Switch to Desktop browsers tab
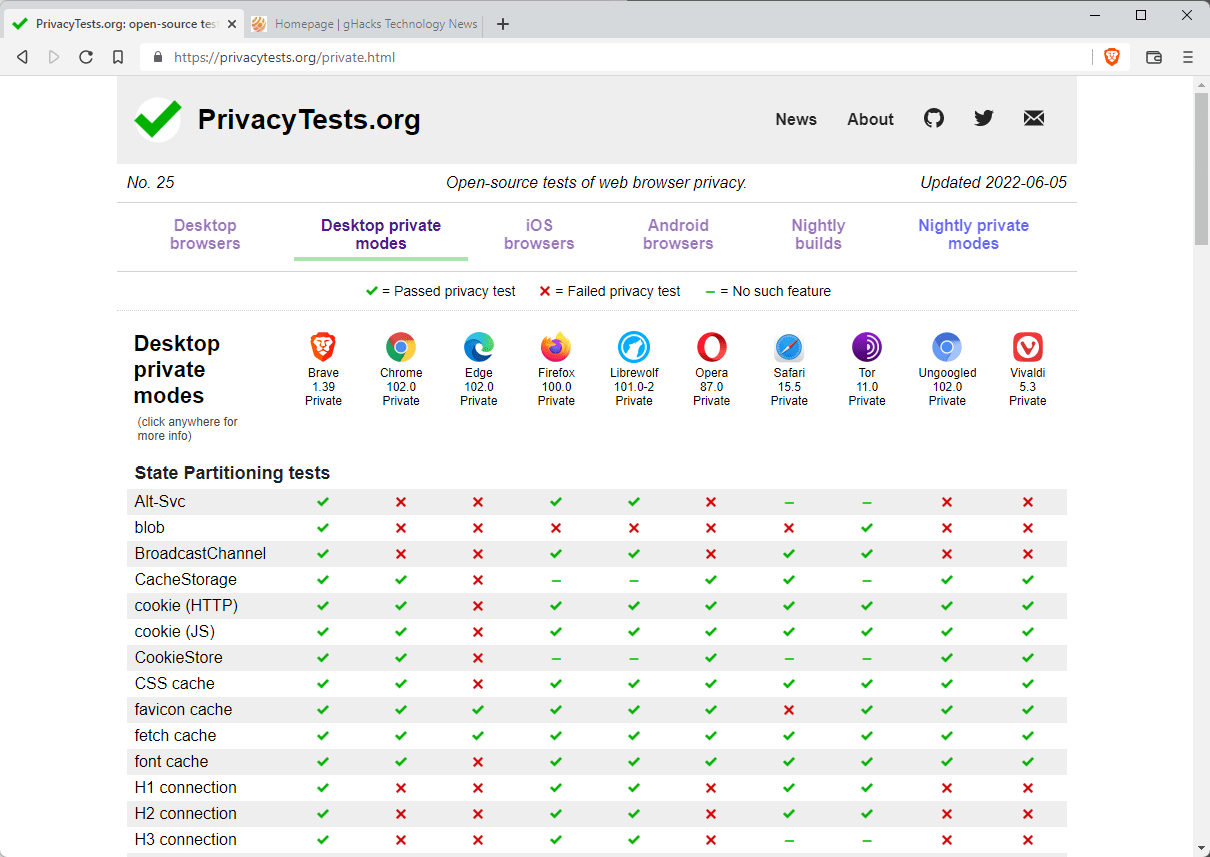The height and width of the screenshot is (857, 1210). (205, 234)
